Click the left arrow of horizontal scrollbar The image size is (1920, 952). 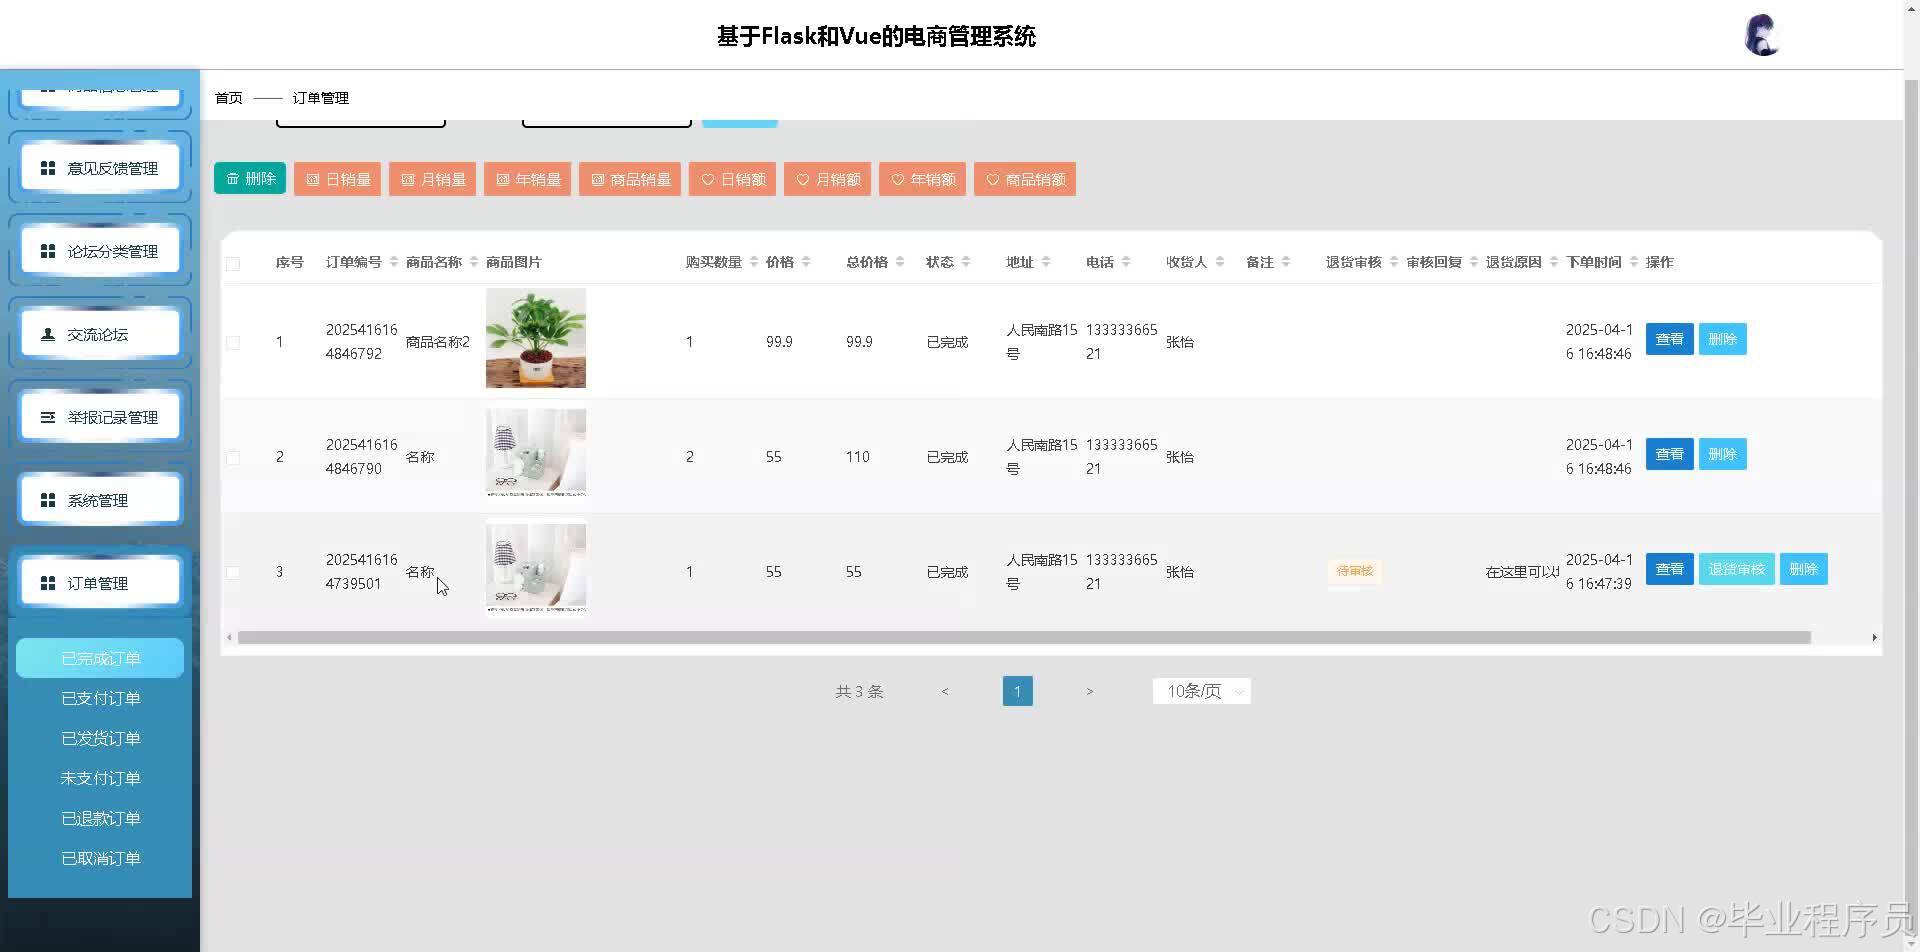229,637
